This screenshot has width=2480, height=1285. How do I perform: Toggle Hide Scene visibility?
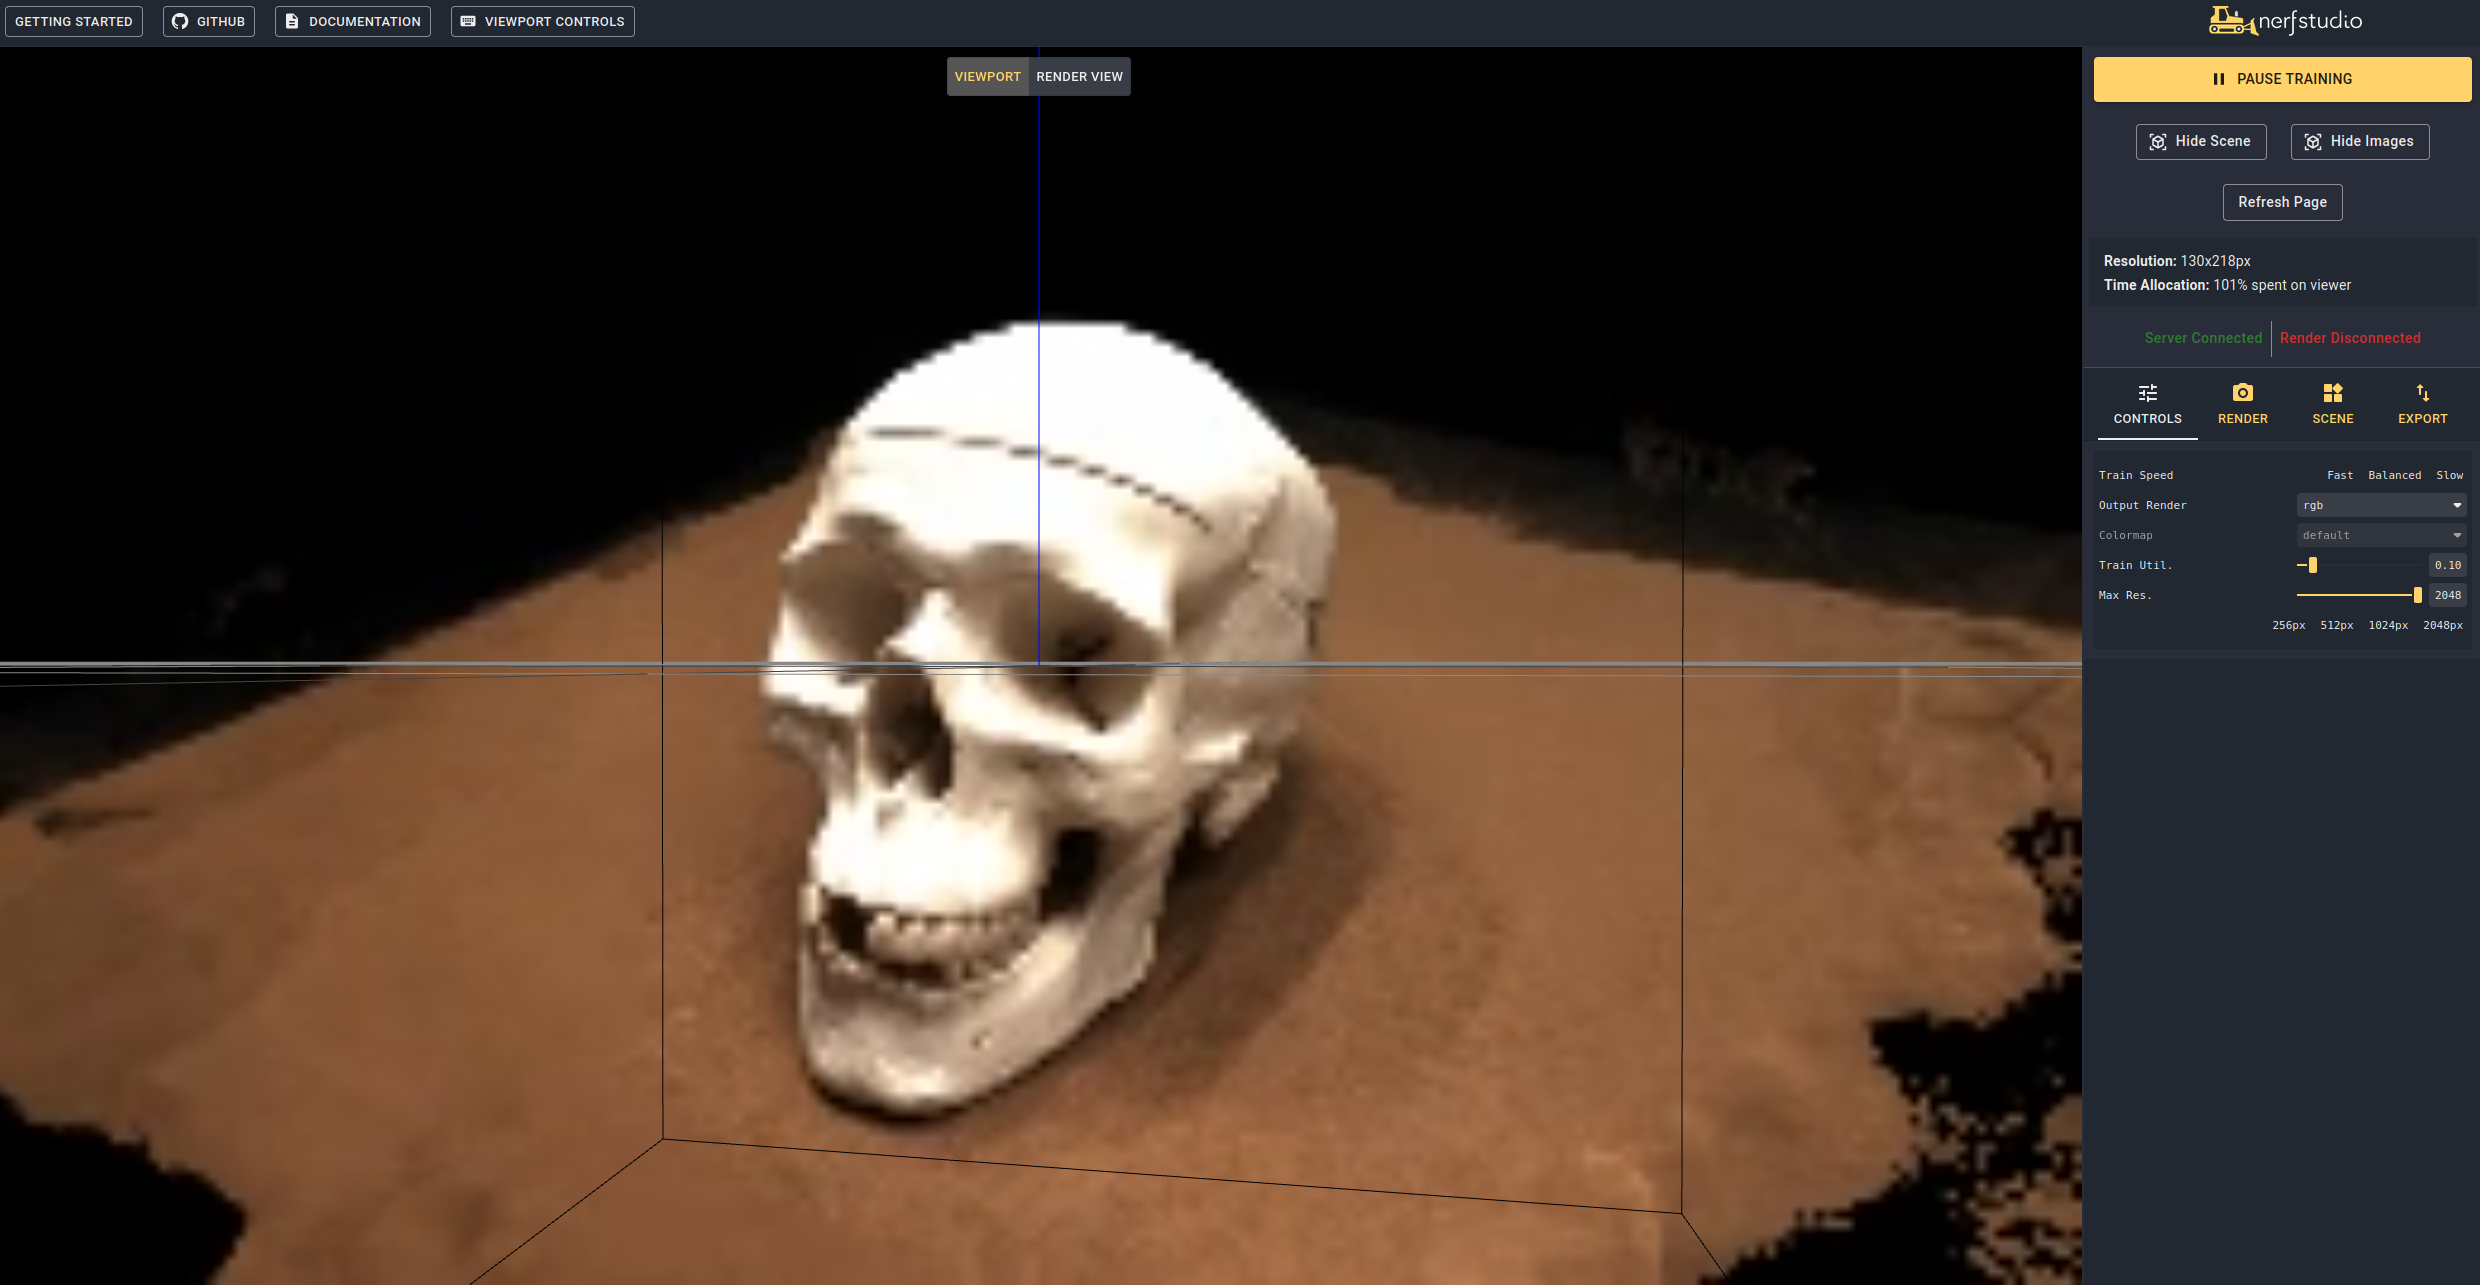pyautogui.click(x=2201, y=141)
